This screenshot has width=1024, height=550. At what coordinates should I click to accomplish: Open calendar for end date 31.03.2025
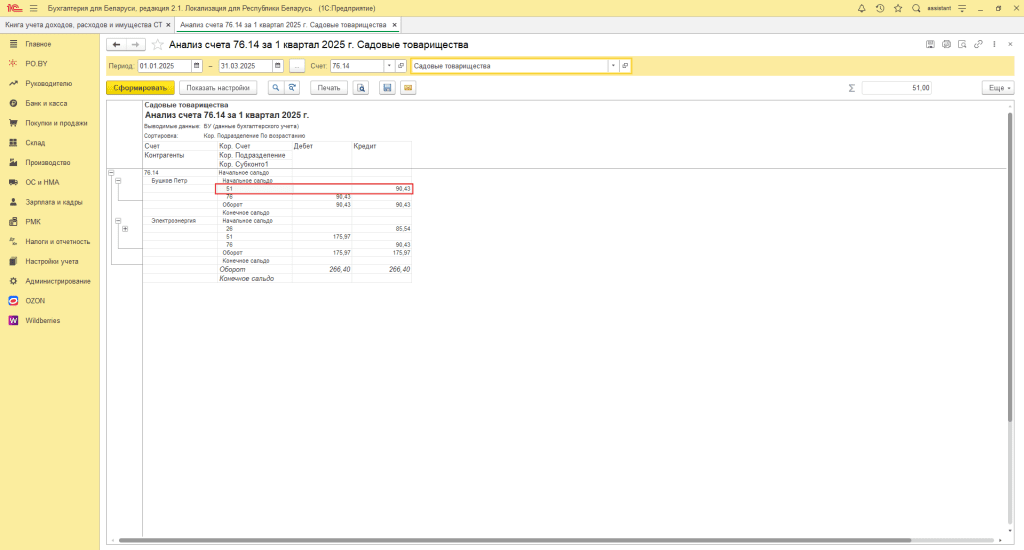[x=278, y=66]
